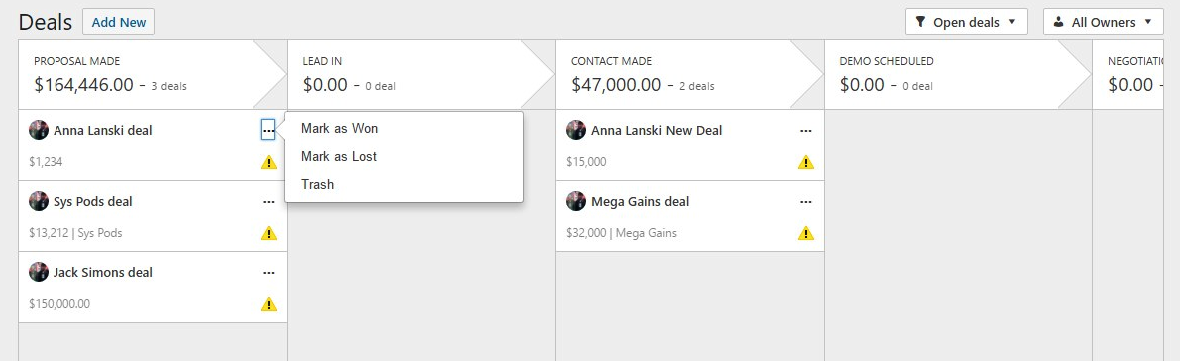Expand the Open deals filter dropdown
Screen dimensions: 1180x361
click(966, 22)
